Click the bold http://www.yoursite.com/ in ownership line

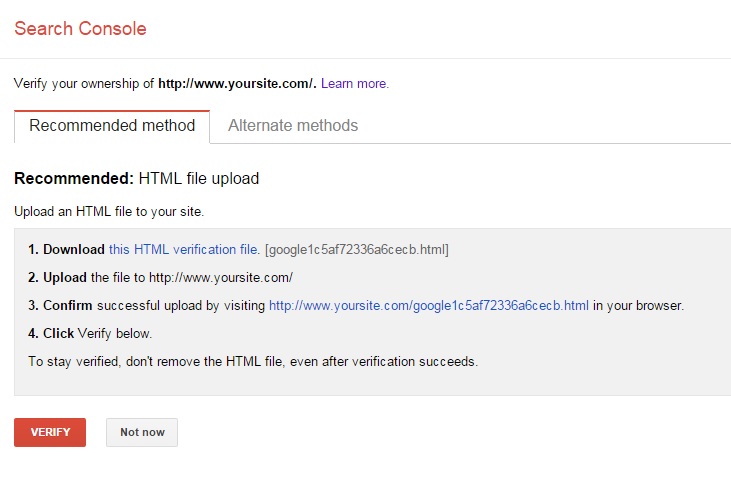tap(237, 84)
